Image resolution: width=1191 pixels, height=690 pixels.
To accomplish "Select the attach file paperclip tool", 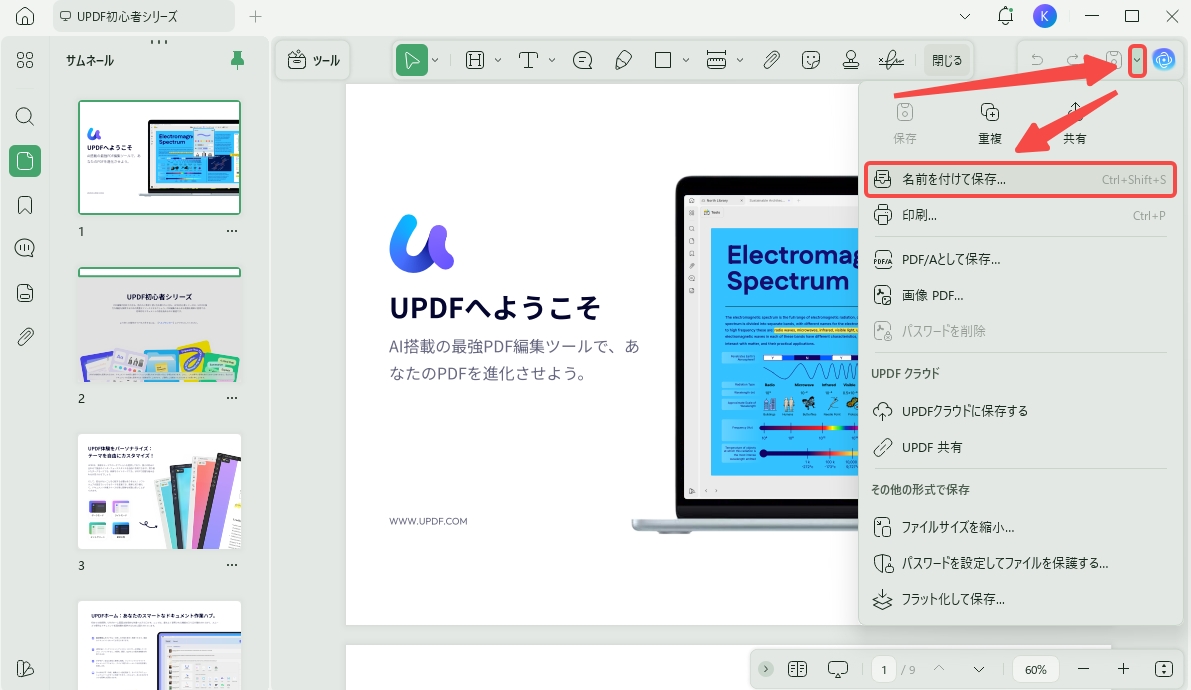I will pos(772,60).
